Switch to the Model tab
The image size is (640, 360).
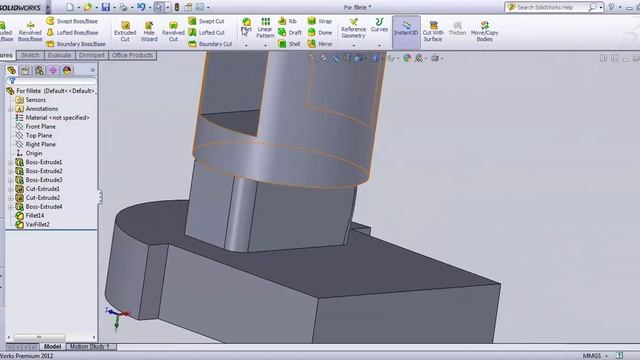(x=52, y=347)
